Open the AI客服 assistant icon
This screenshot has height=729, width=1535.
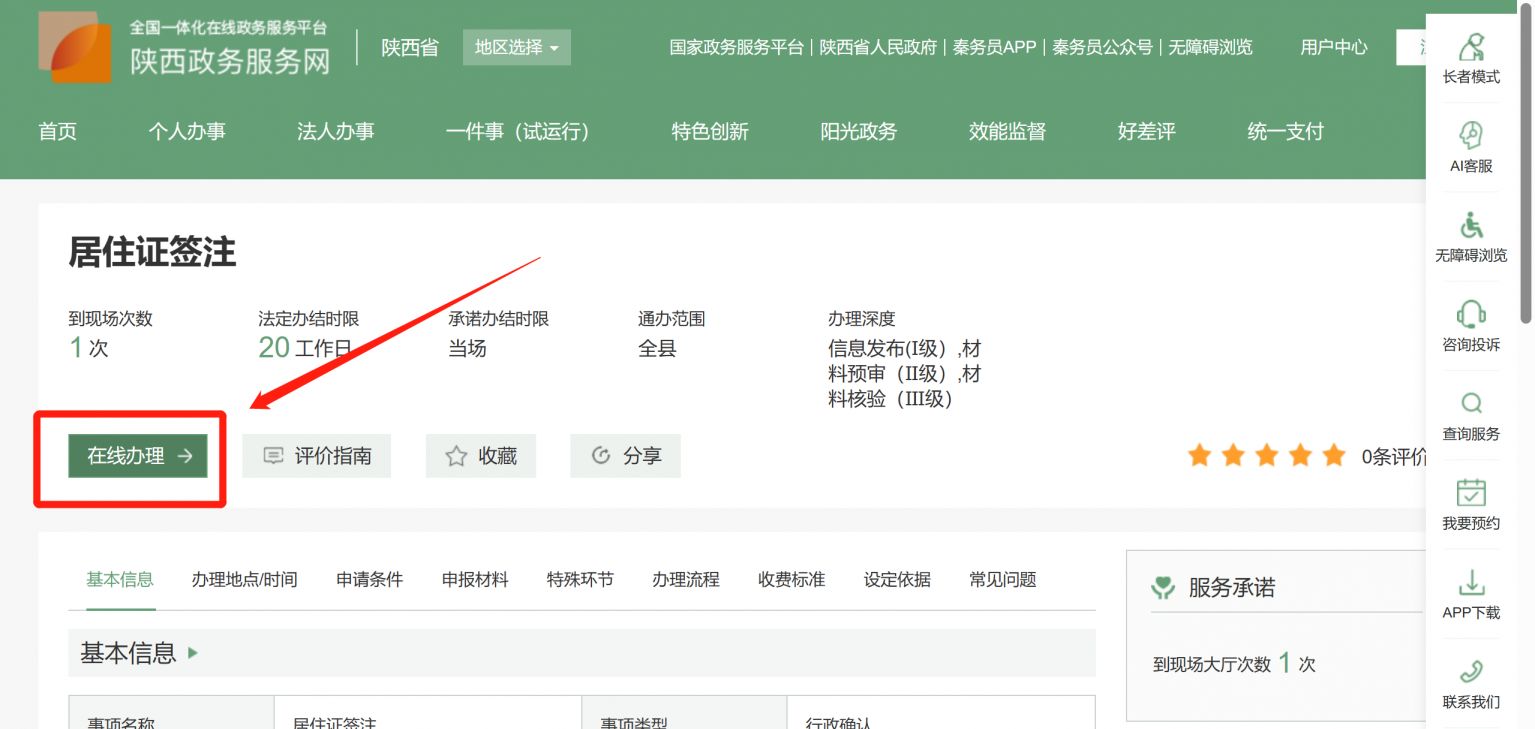pyautogui.click(x=1471, y=136)
